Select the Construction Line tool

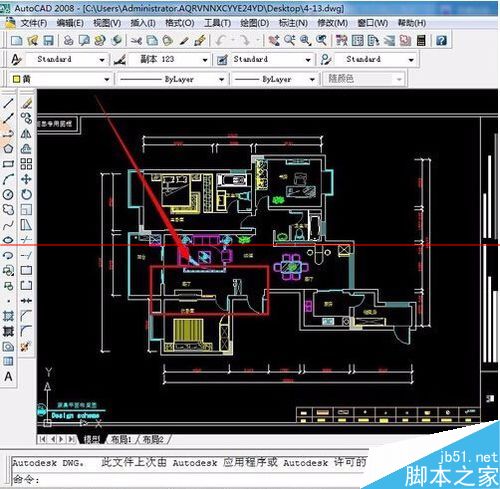coord(8,118)
